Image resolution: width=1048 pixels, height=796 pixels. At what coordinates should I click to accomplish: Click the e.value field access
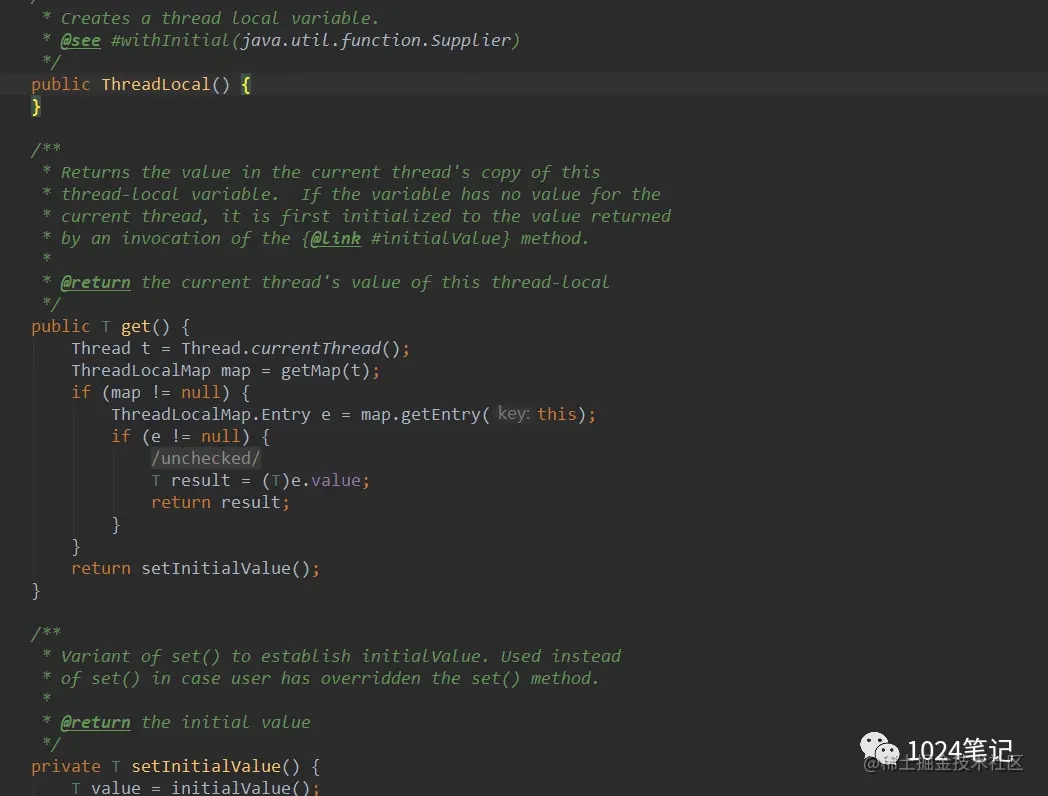(x=330, y=480)
